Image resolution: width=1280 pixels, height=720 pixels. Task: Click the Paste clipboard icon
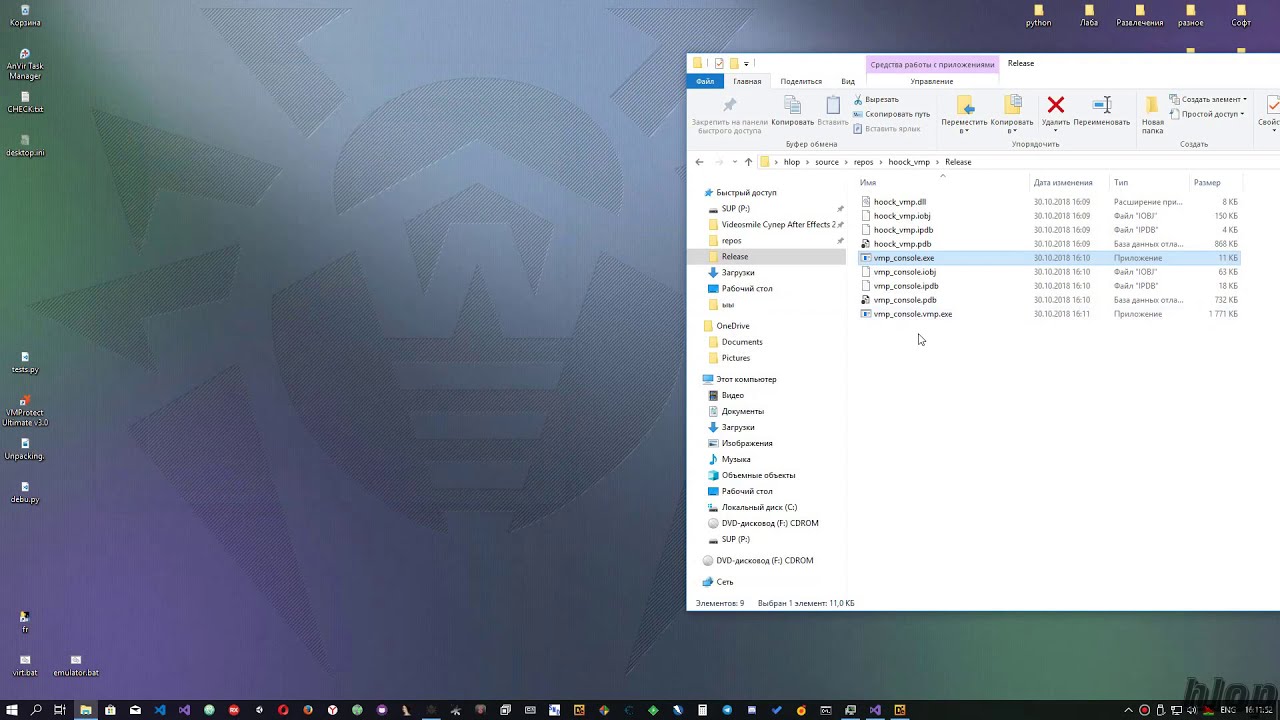tap(833, 106)
